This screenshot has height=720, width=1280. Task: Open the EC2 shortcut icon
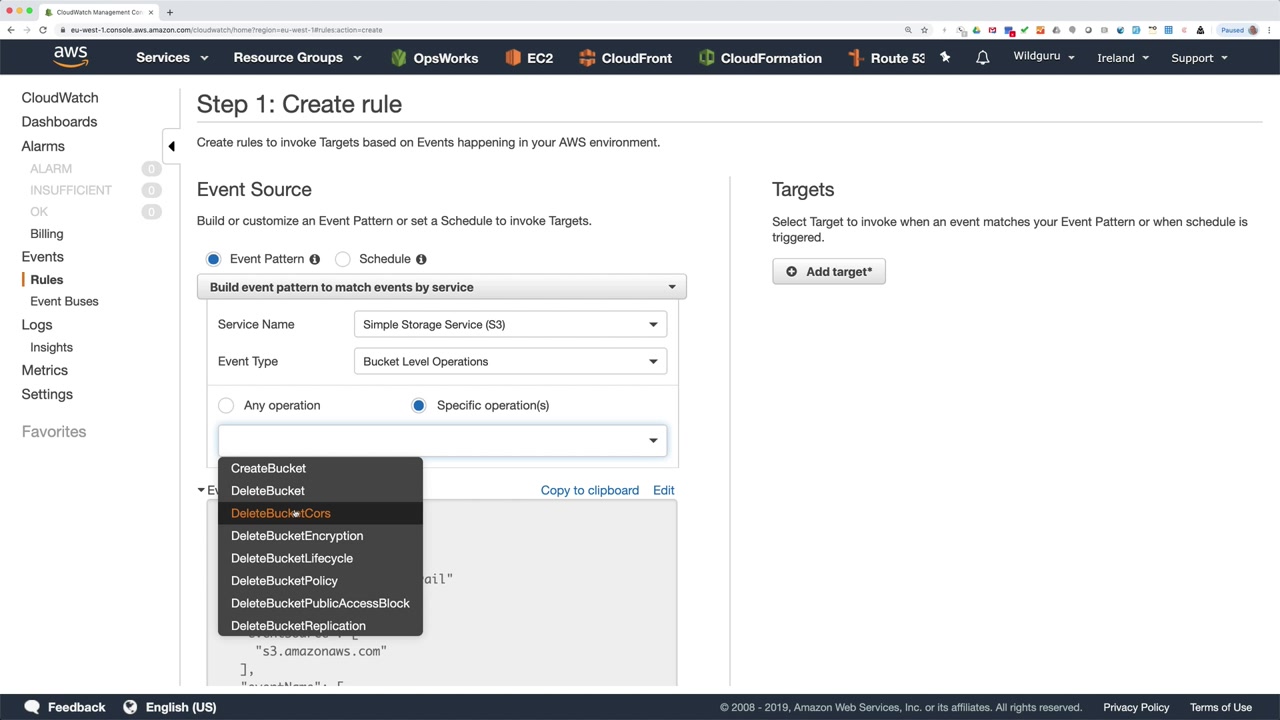click(x=513, y=58)
